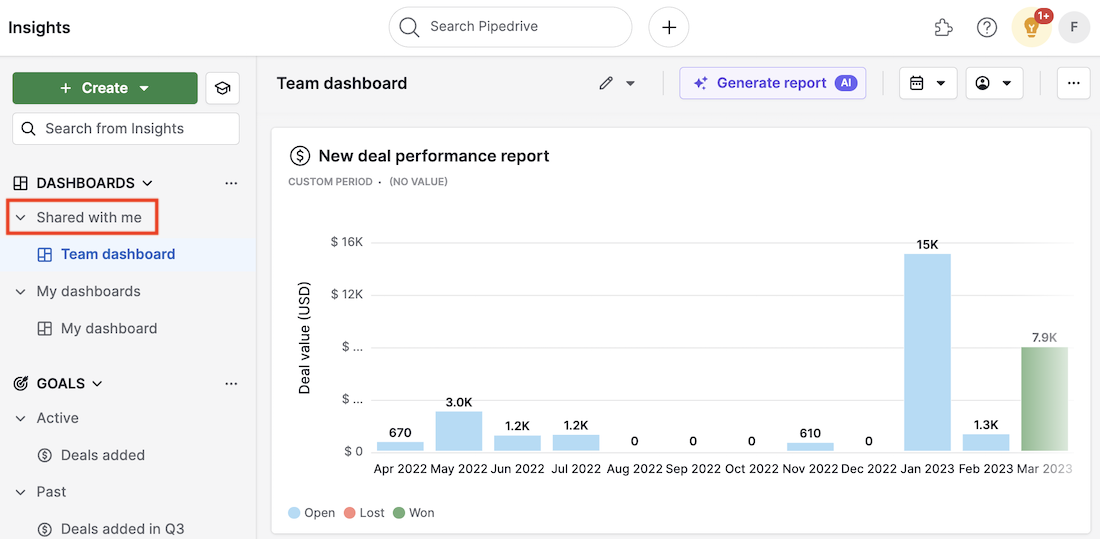Toggle the Won legend item
Viewport: 1100px width, 539px height.
414,513
